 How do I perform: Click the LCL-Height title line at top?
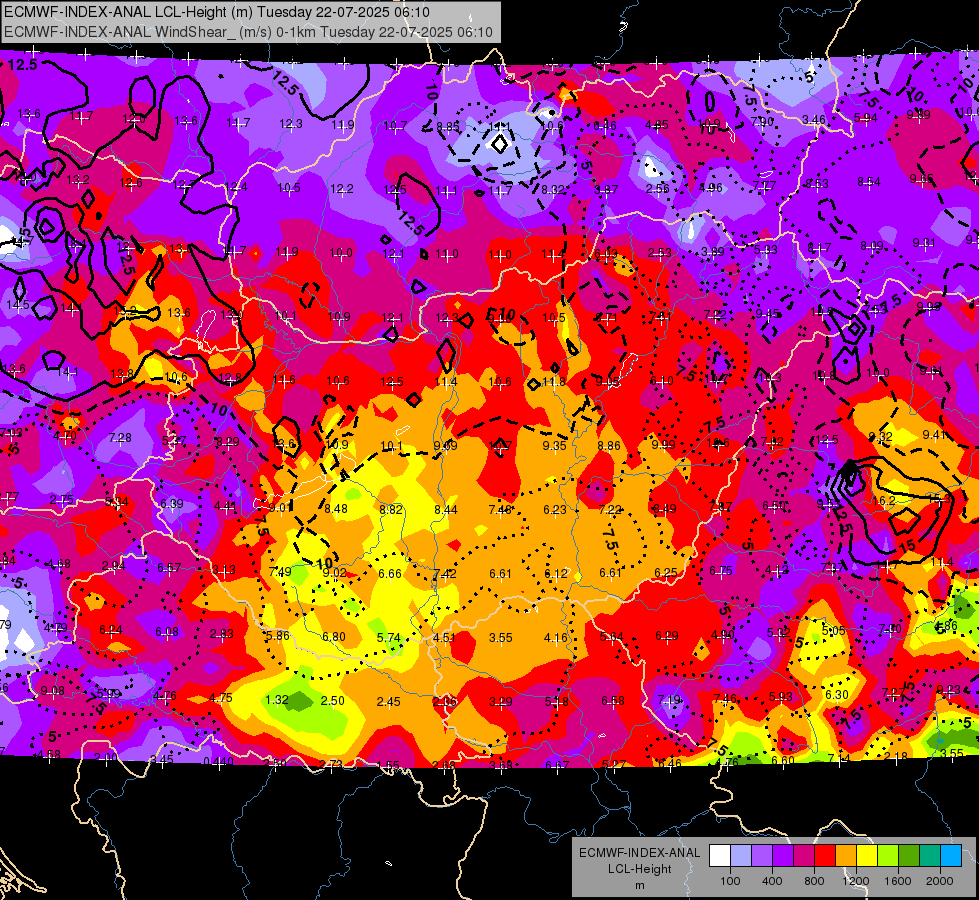coord(217,12)
